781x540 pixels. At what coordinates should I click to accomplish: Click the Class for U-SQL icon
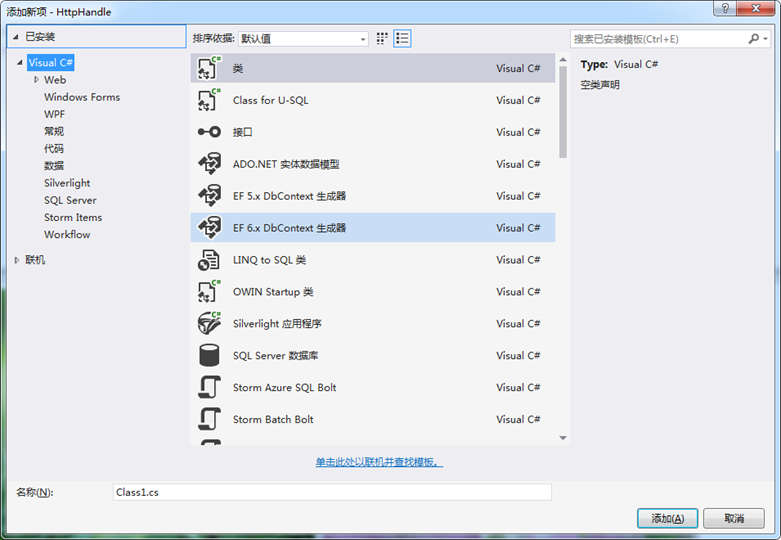[x=209, y=100]
